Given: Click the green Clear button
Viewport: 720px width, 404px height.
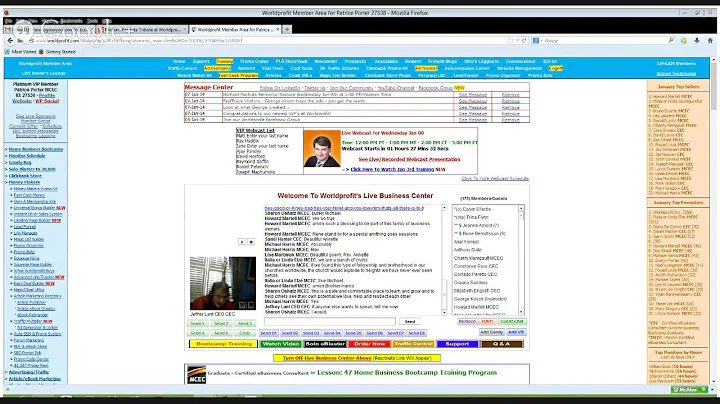Looking at the screenshot, I should pos(245,333).
